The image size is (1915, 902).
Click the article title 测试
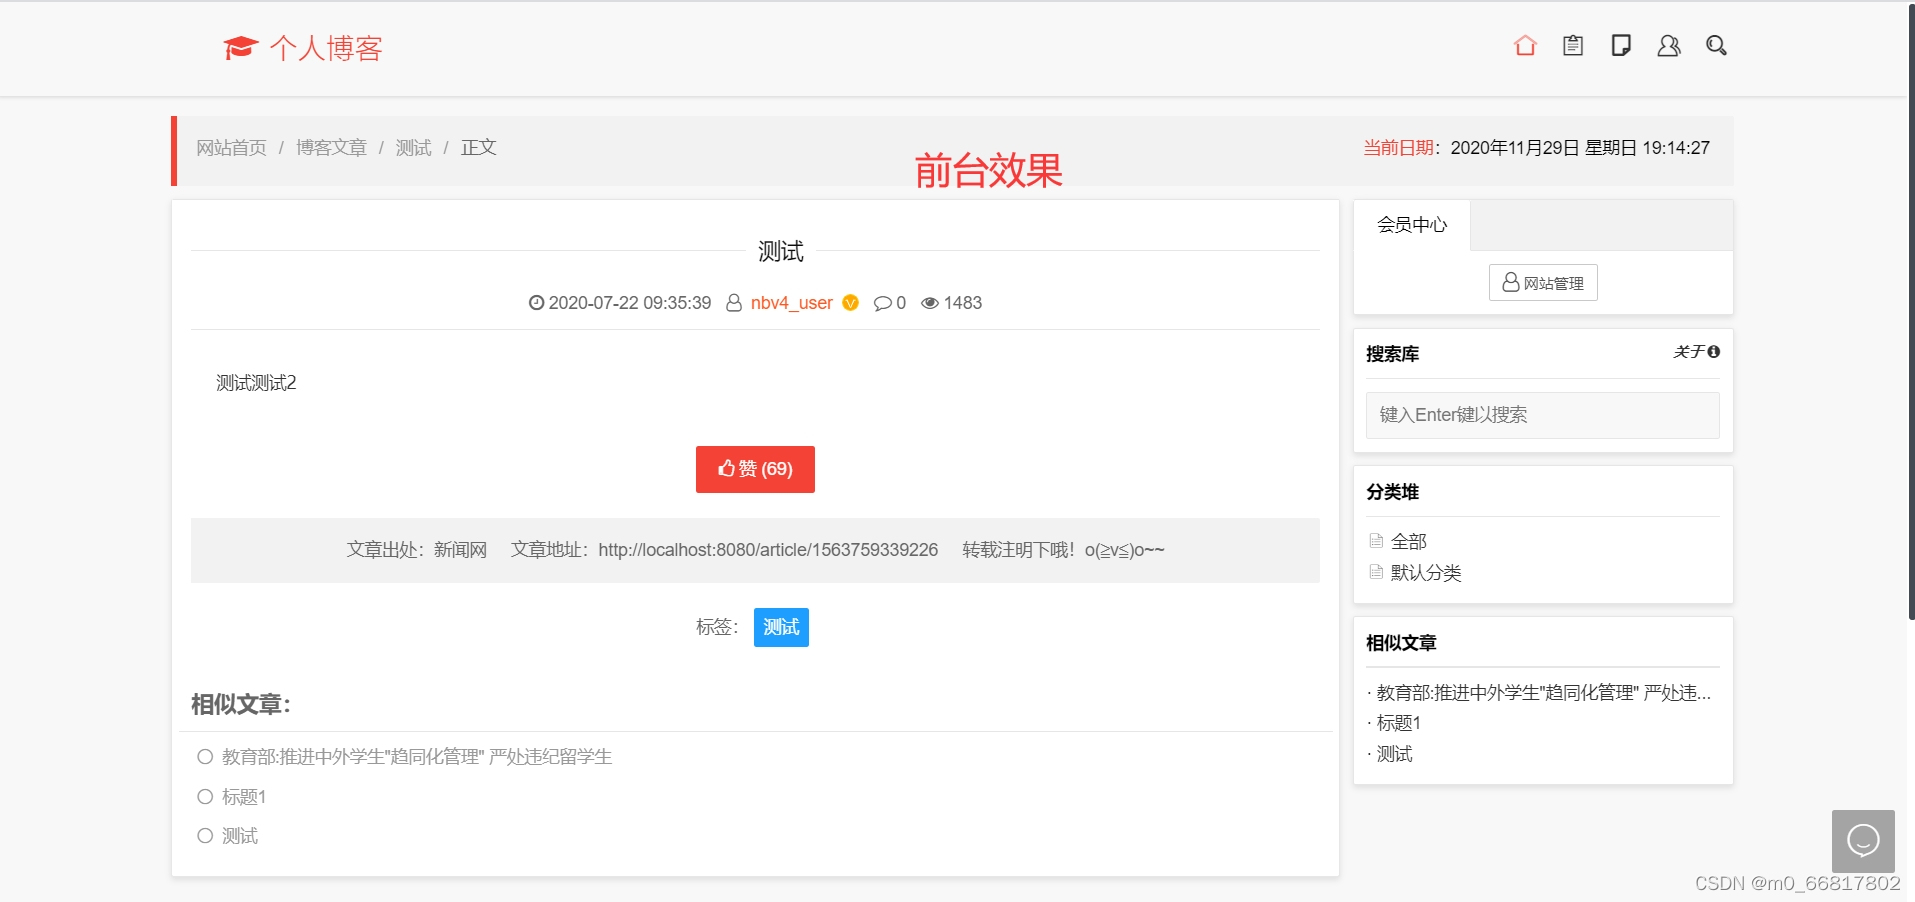coord(781,251)
